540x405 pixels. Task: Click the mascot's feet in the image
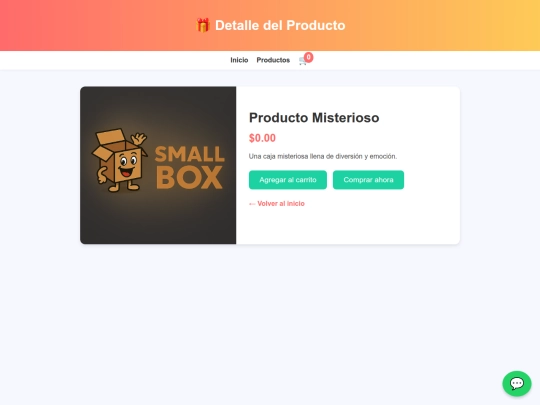click(124, 186)
